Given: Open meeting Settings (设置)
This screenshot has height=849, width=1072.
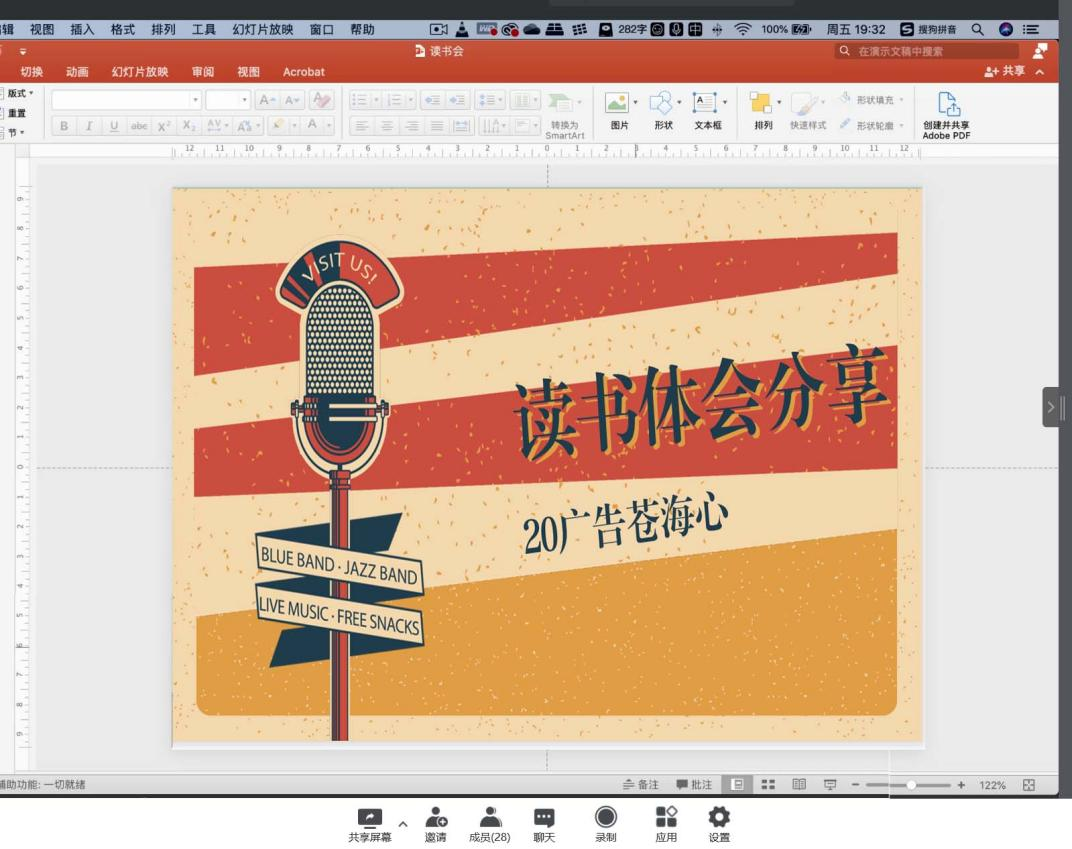Looking at the screenshot, I should (x=718, y=824).
